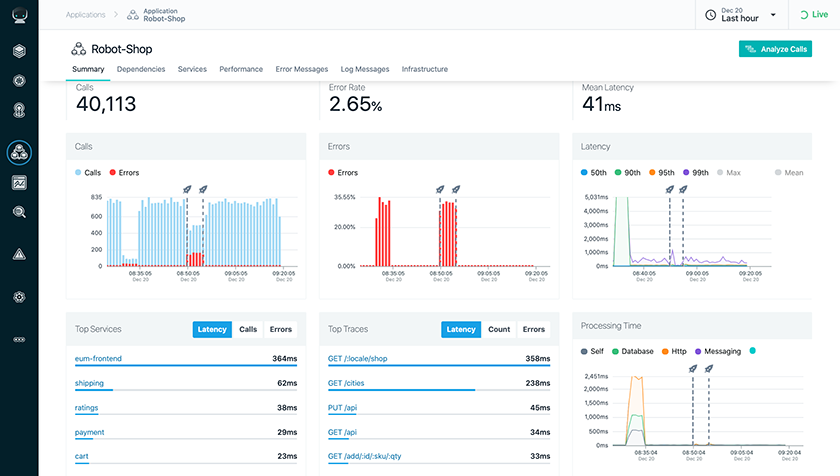Sort Top Traces by Errors

[534, 329]
